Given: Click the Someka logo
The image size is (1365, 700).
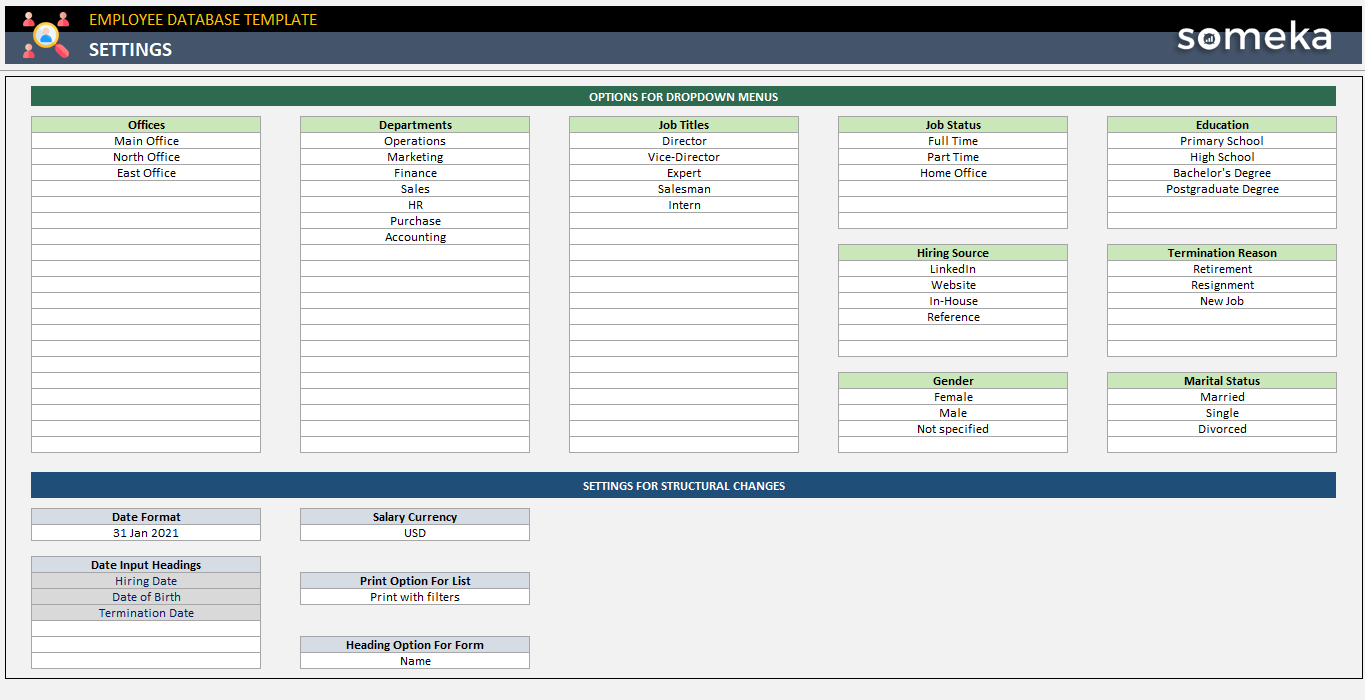Looking at the screenshot, I should coord(1253,36).
